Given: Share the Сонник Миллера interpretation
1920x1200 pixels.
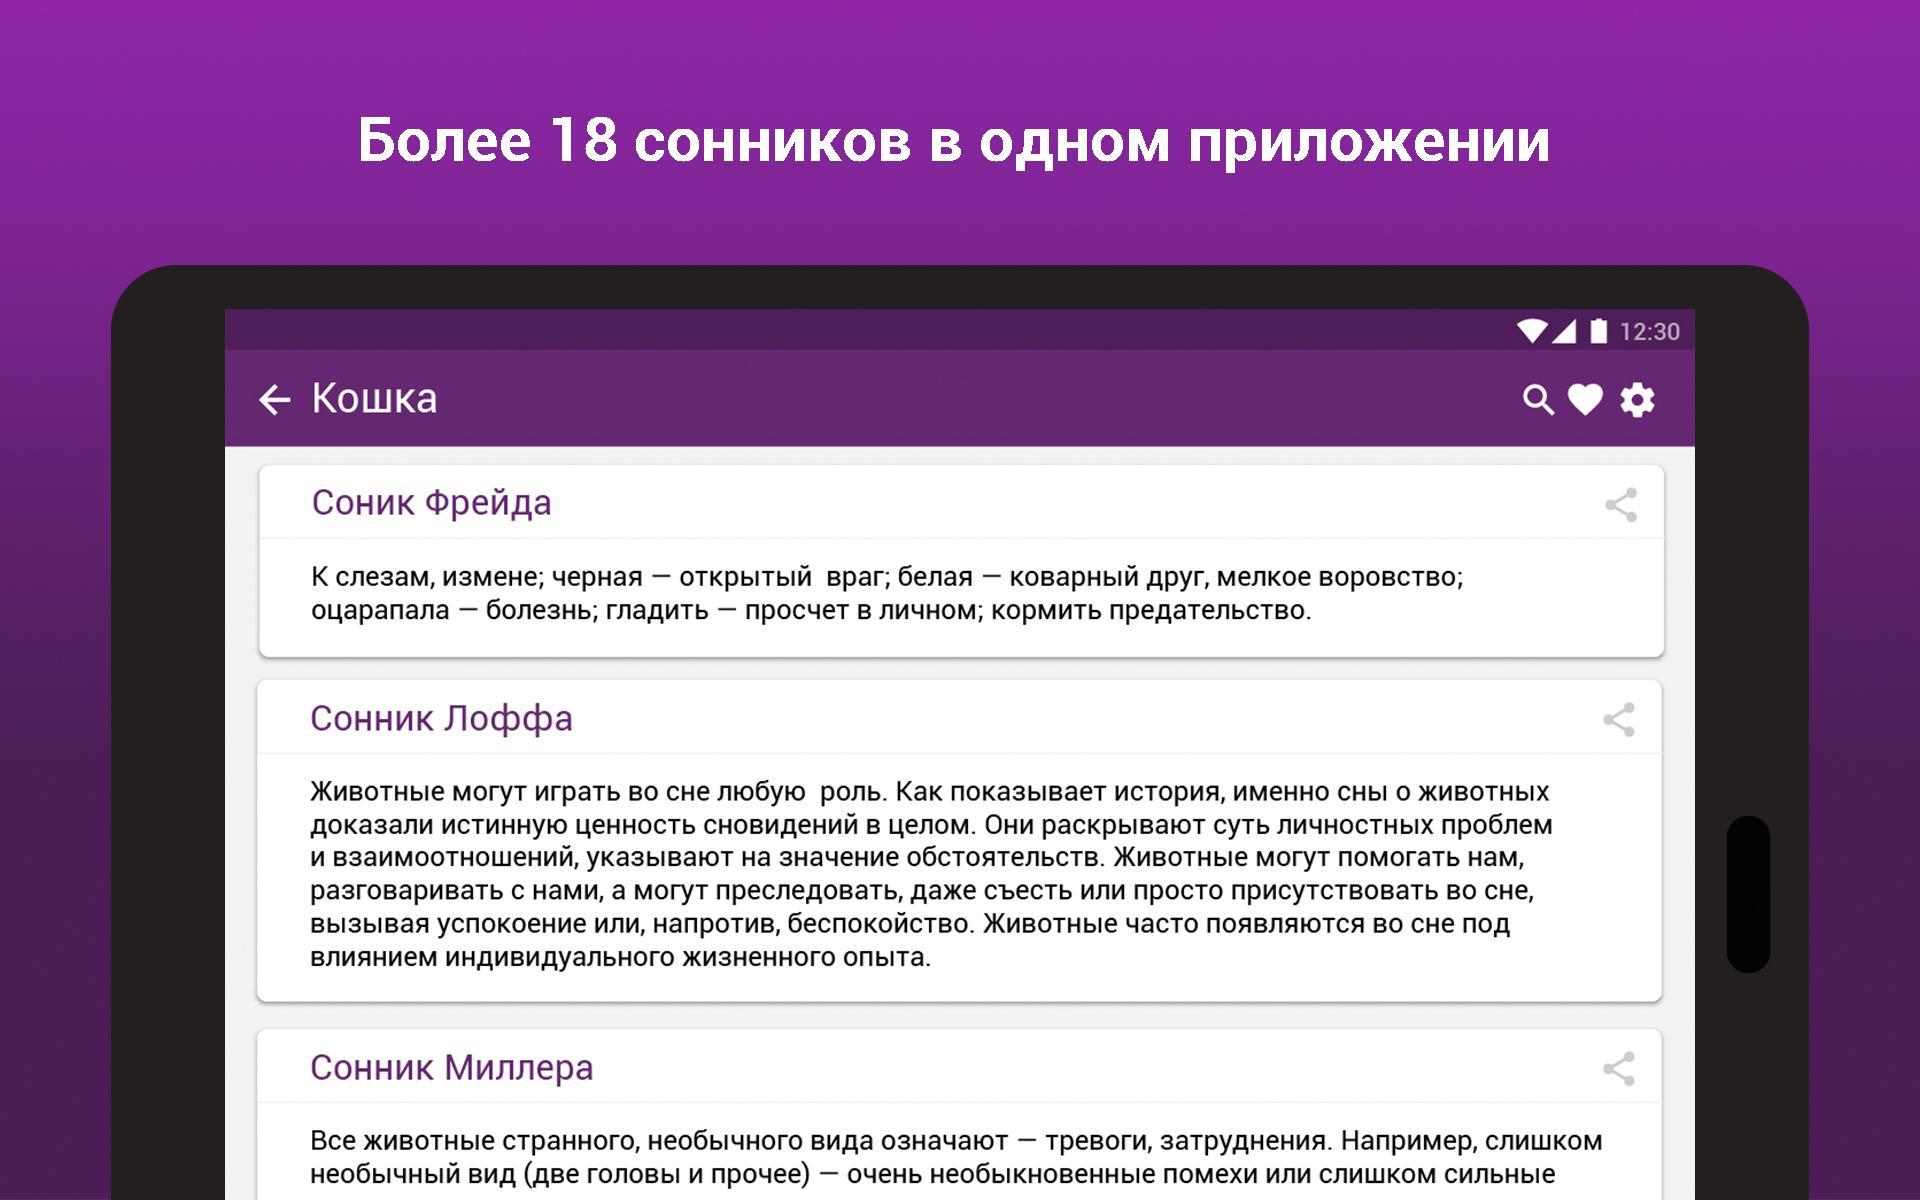Looking at the screenshot, I should (1619, 1069).
